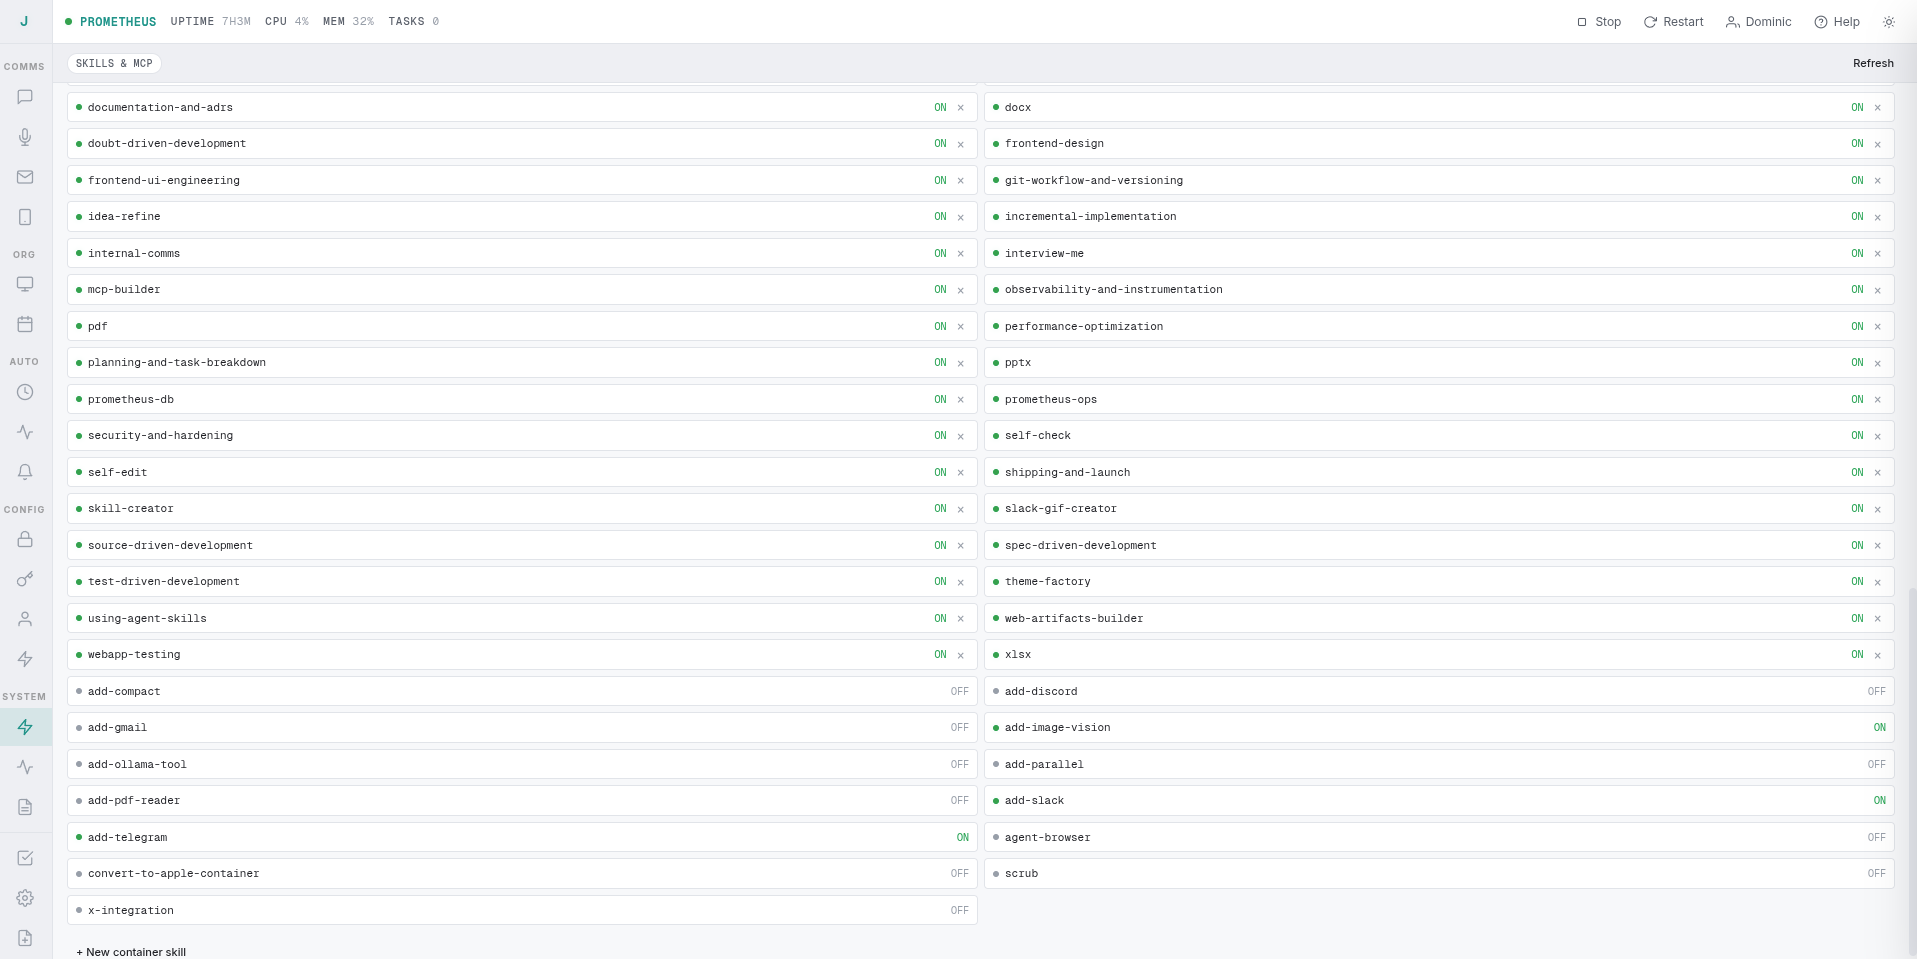Toggle the ON switch for pdf skill
This screenshot has width=1917, height=959.
click(x=940, y=327)
